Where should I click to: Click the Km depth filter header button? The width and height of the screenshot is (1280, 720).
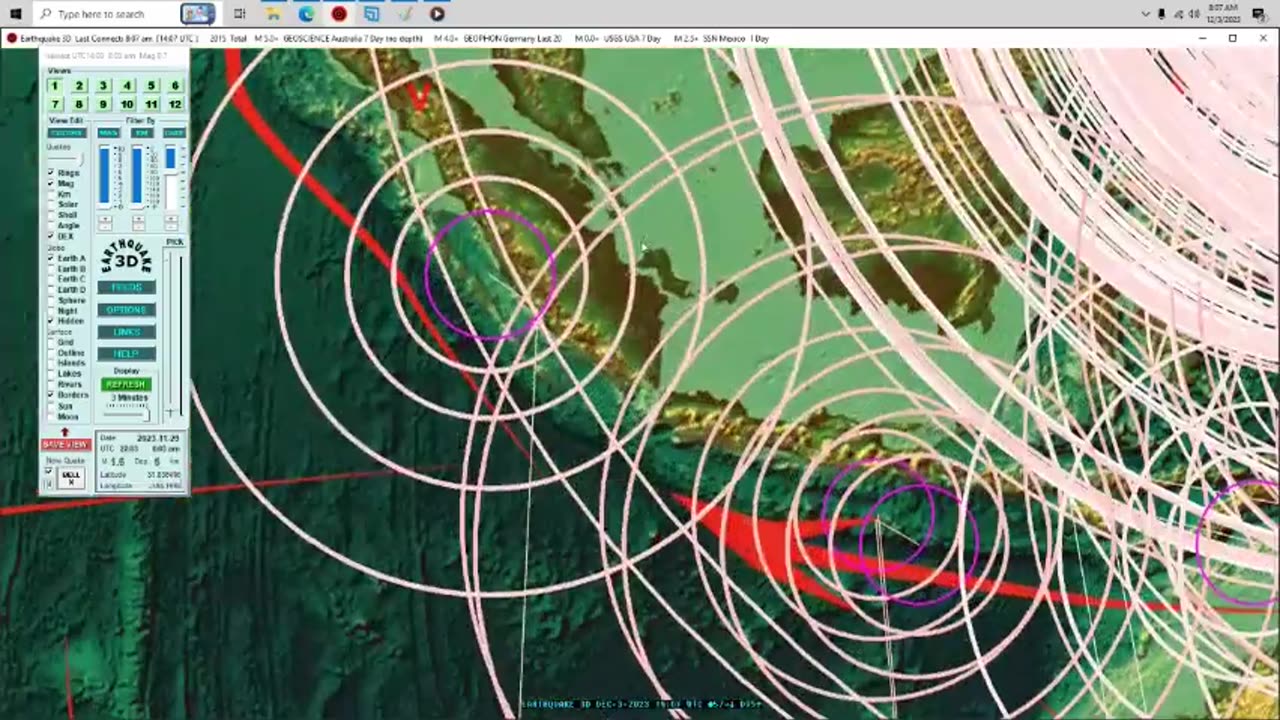pos(142,133)
